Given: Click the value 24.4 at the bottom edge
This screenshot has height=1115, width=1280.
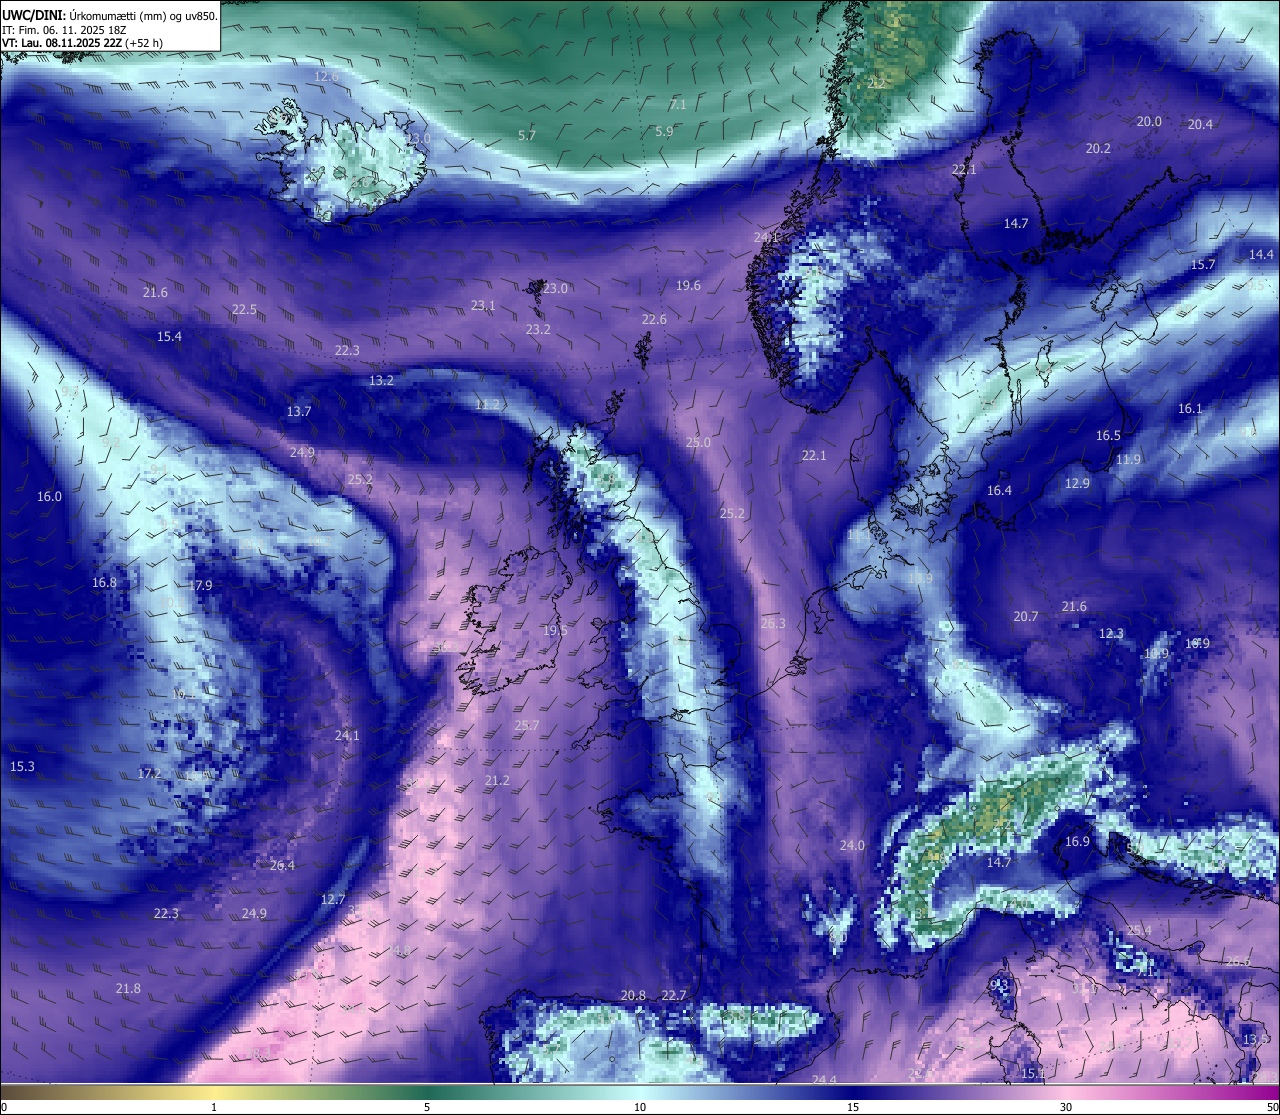Looking at the screenshot, I should point(824,1080).
